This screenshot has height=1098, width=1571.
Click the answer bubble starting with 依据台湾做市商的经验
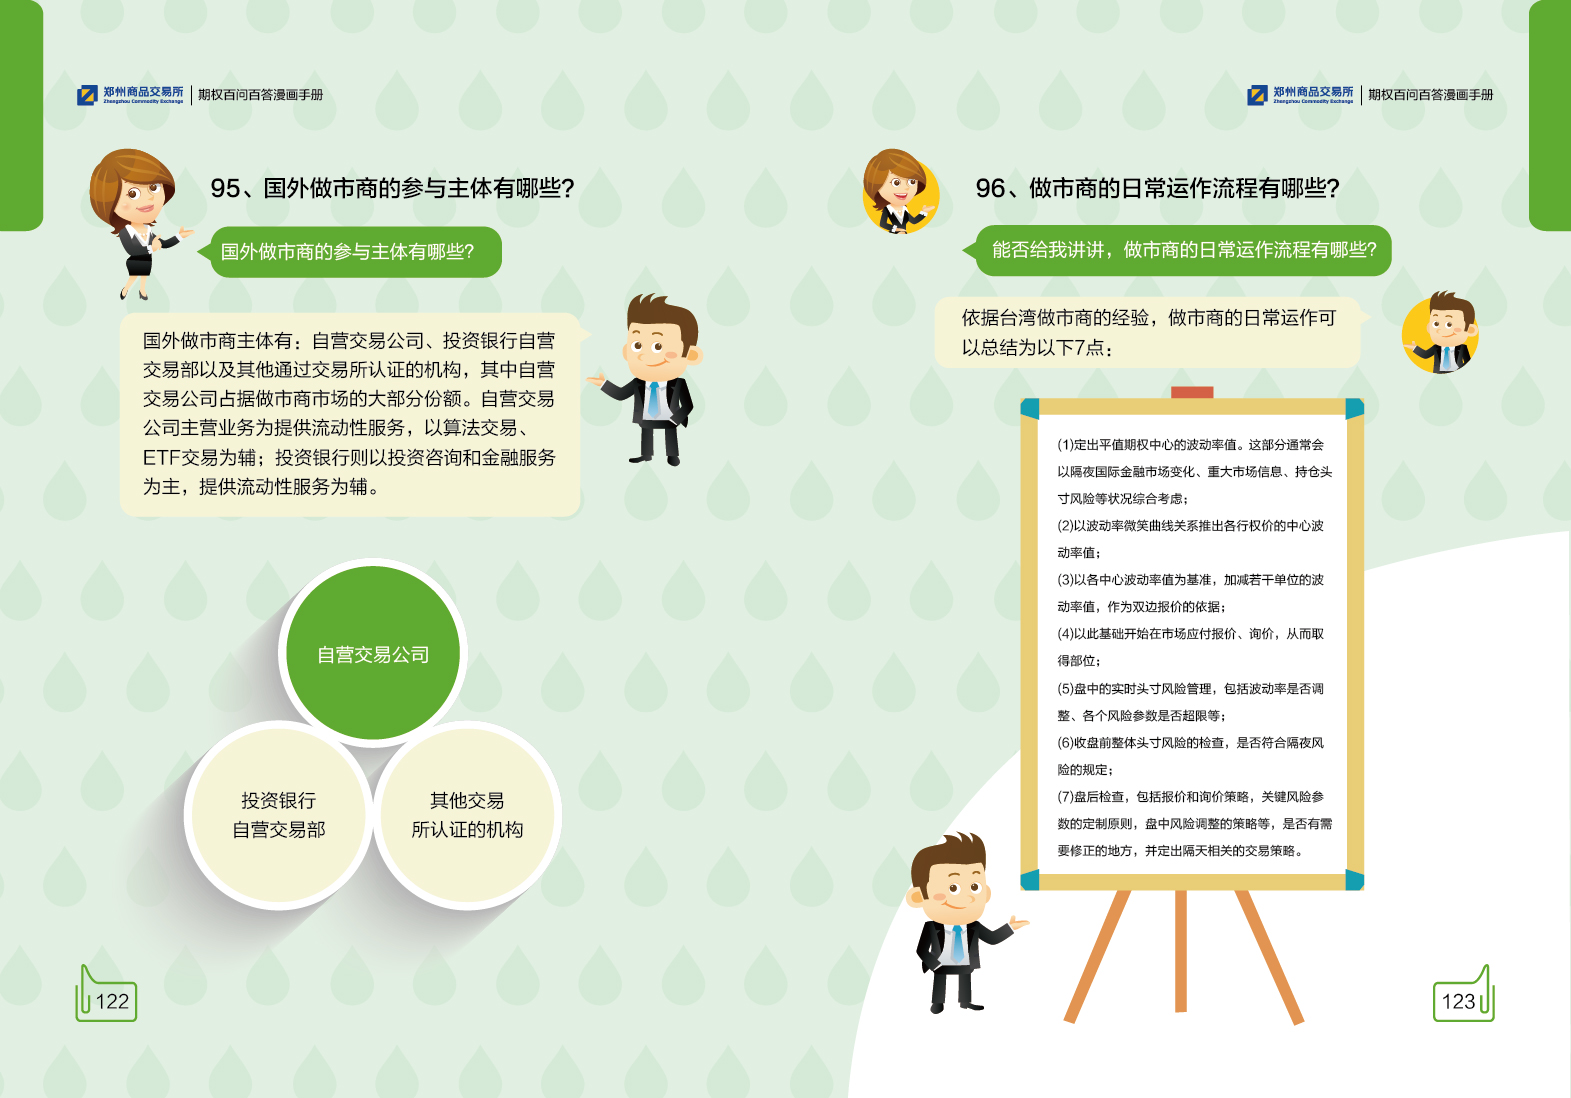(1148, 332)
